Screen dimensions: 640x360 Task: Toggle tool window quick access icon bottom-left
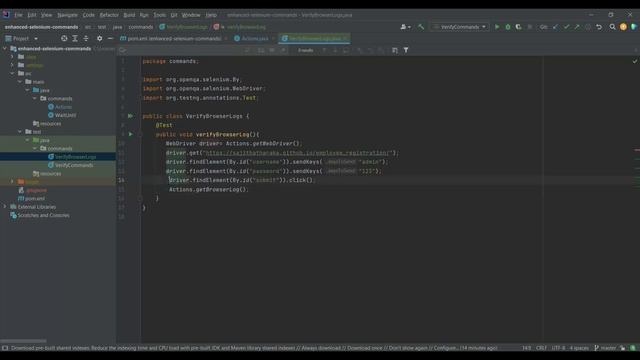(5, 348)
